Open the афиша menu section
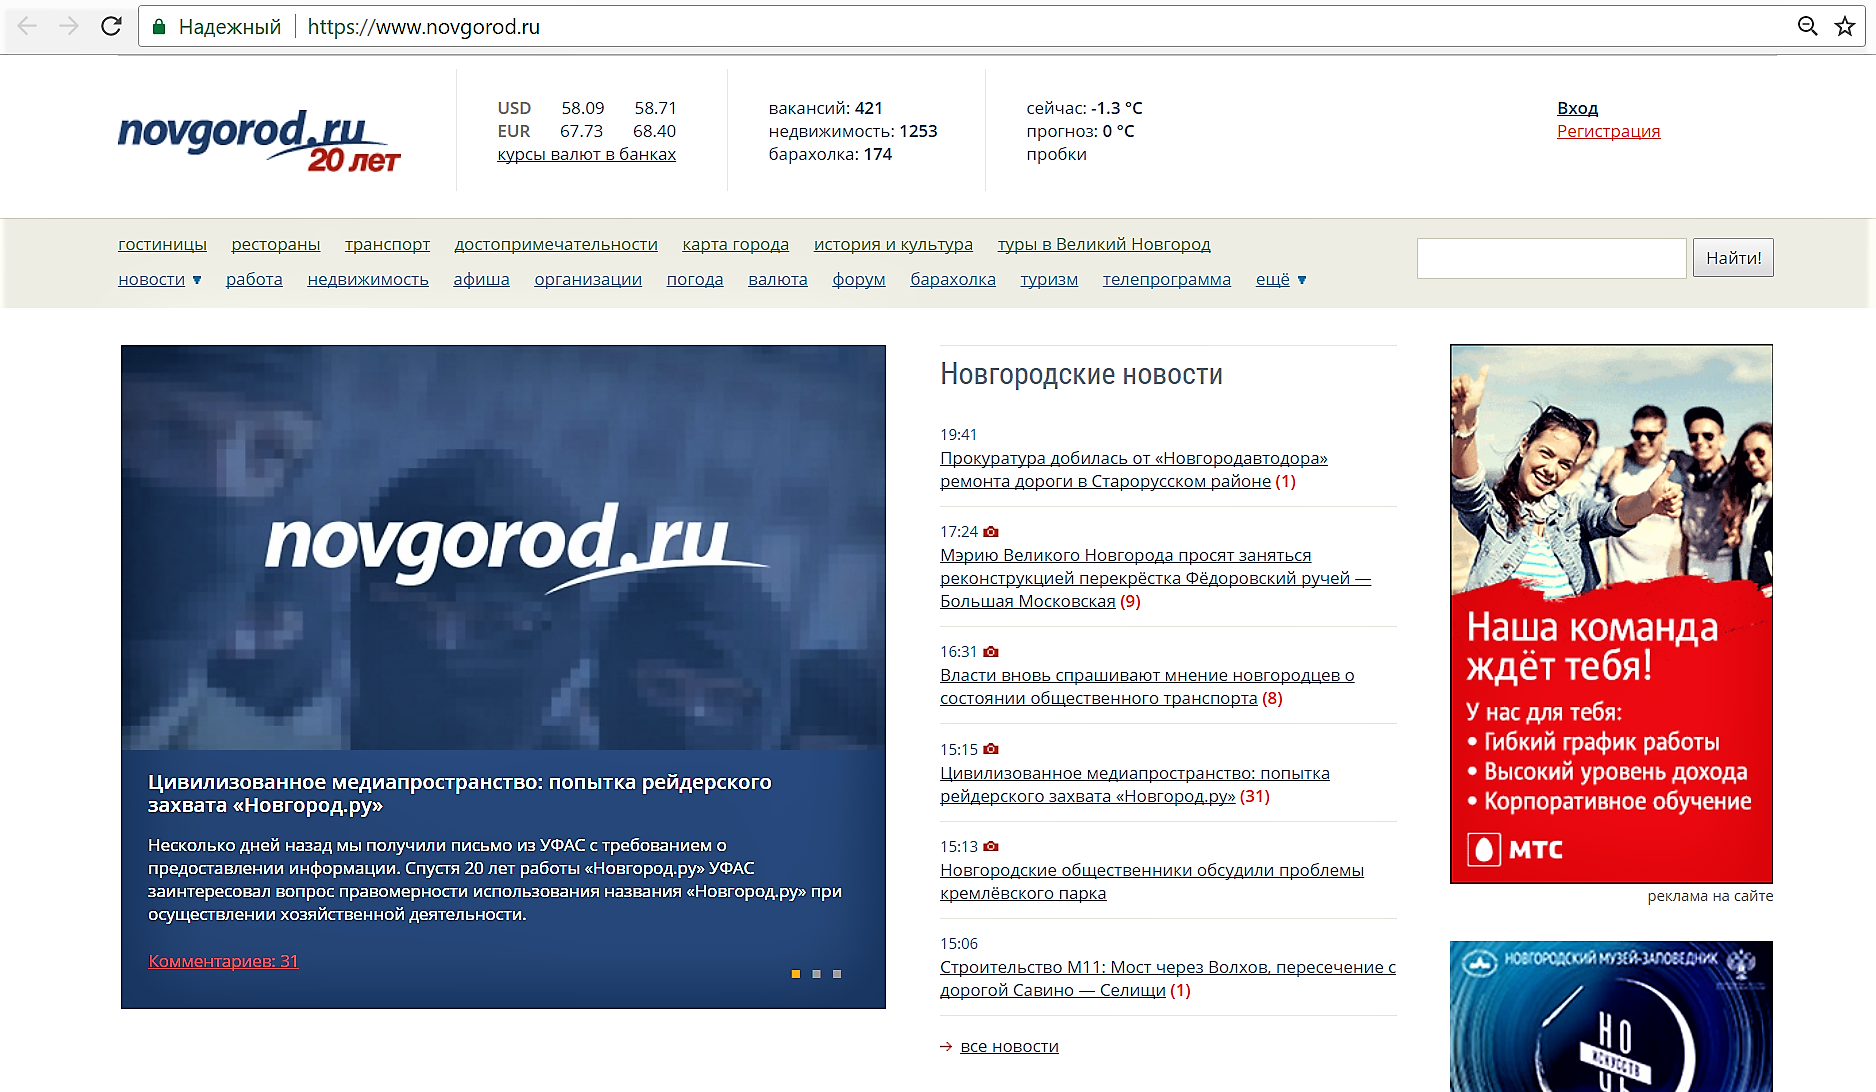The image size is (1876, 1092). pyautogui.click(x=481, y=280)
